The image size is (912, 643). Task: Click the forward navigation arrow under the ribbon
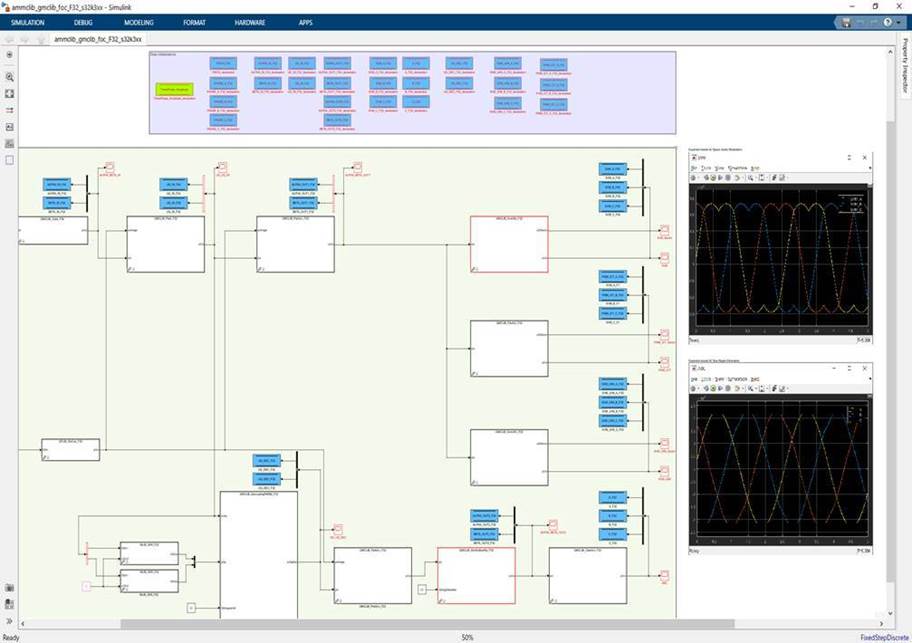tap(22, 40)
